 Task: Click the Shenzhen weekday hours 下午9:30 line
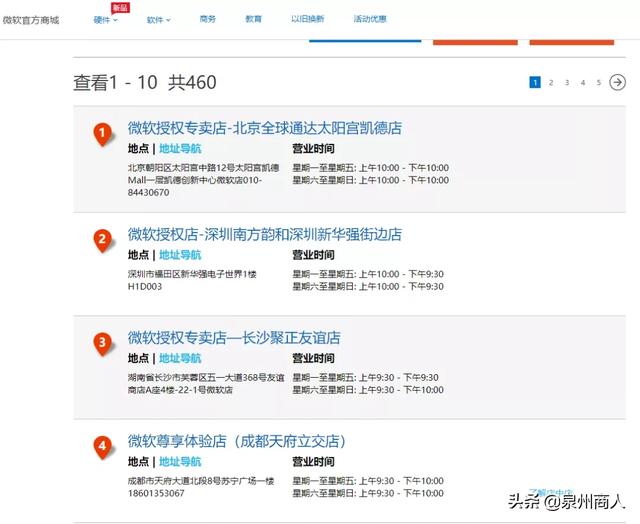tap(368, 274)
